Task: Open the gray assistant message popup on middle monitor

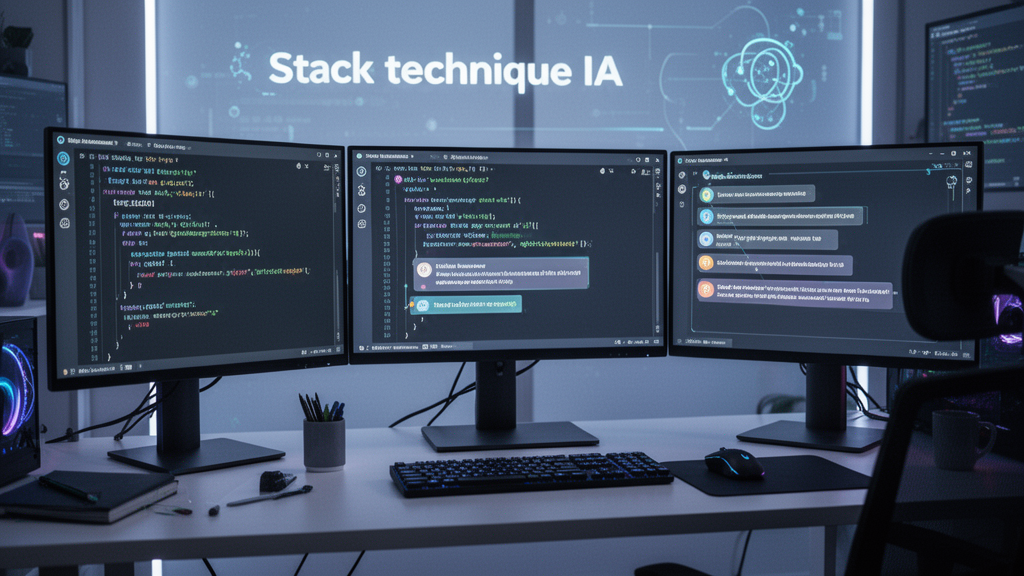Action: [x=501, y=274]
